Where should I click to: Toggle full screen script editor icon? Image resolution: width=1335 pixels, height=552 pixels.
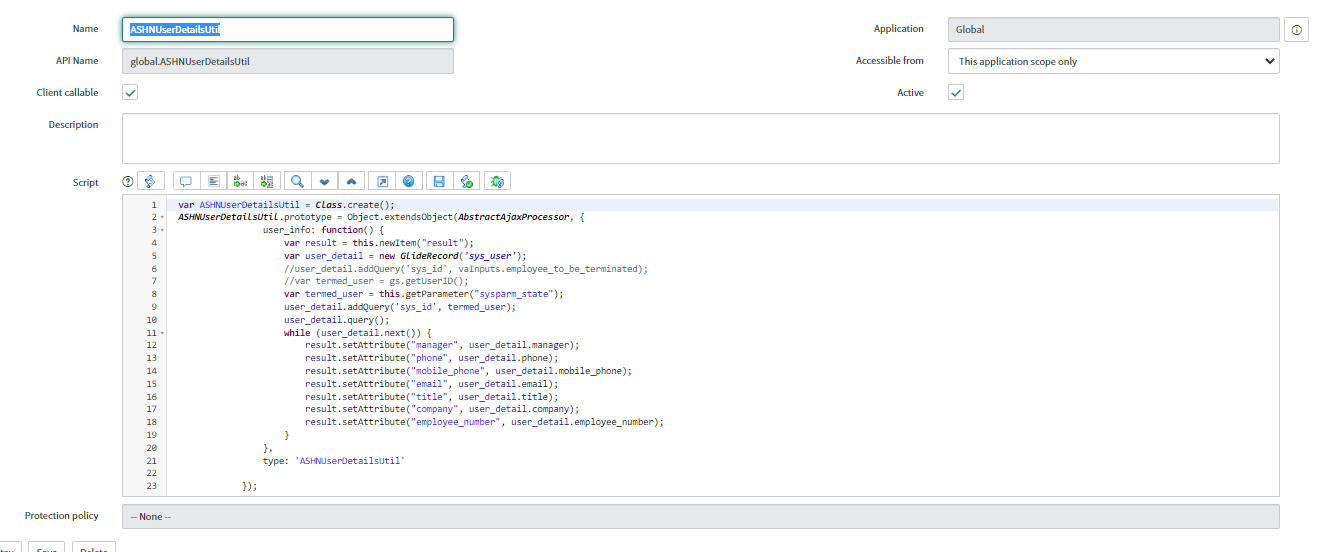381,181
